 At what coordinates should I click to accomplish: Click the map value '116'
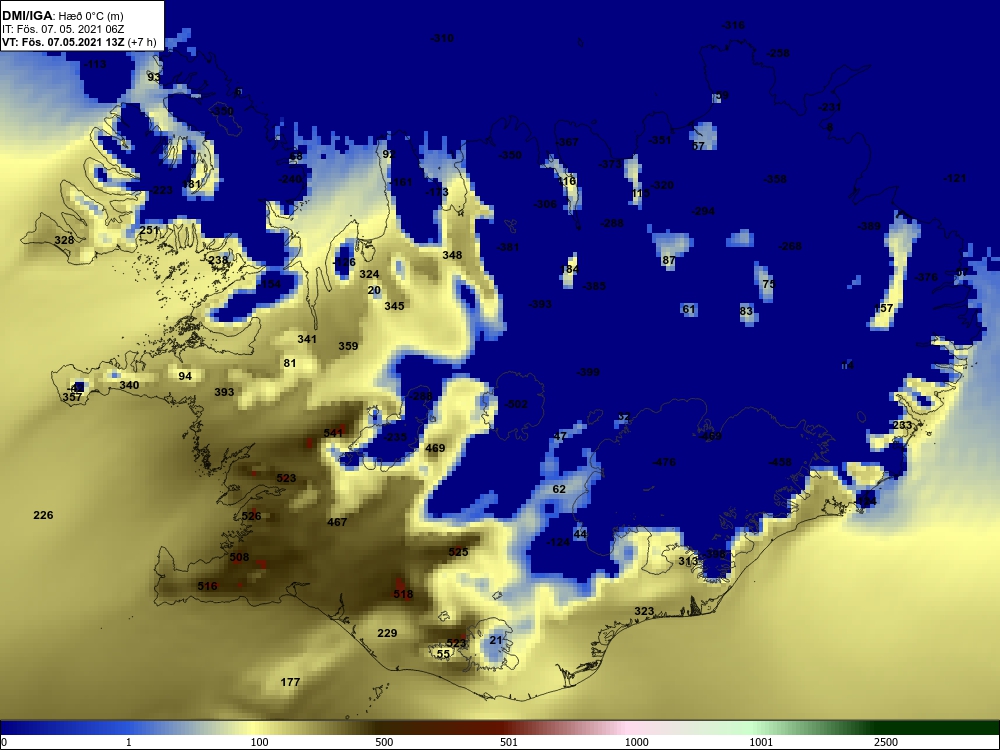coord(567,181)
